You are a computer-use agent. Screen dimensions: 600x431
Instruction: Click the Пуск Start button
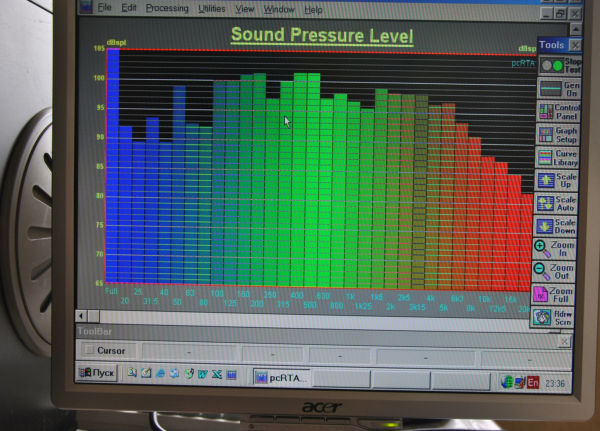96,374
